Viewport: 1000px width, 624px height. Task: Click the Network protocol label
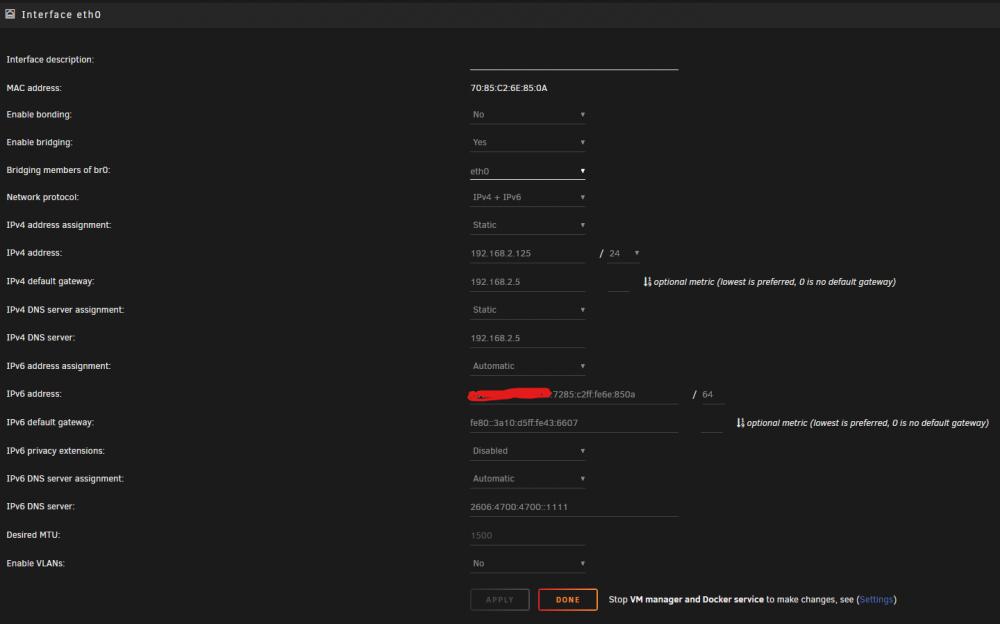[43, 197]
